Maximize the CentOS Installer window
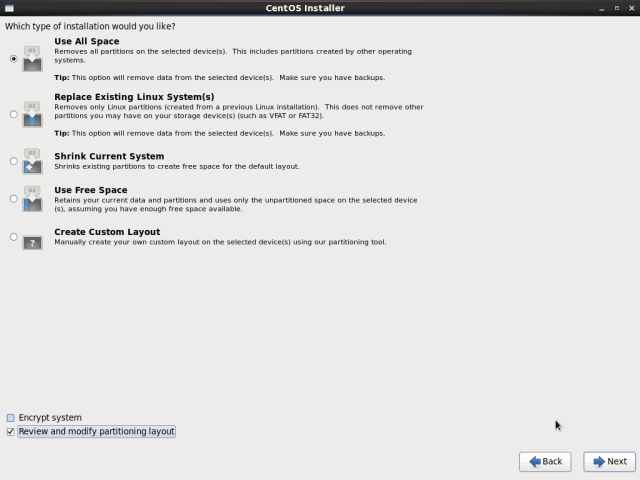Screen dimensions: 640x480 [617, 8]
